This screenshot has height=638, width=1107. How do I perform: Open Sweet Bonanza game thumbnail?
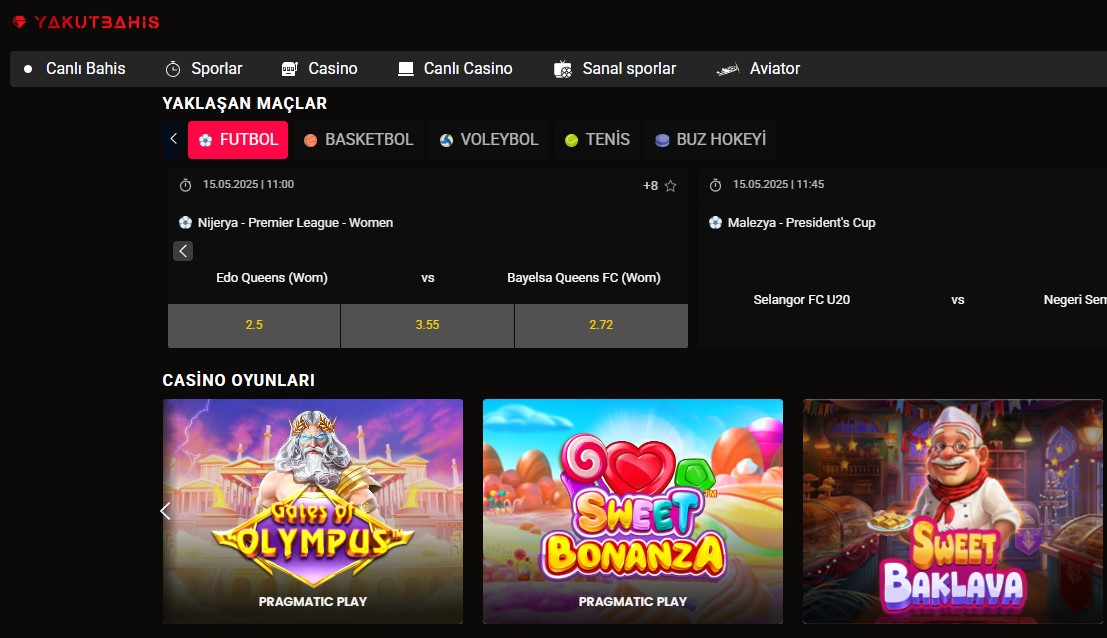pyautogui.click(x=632, y=511)
